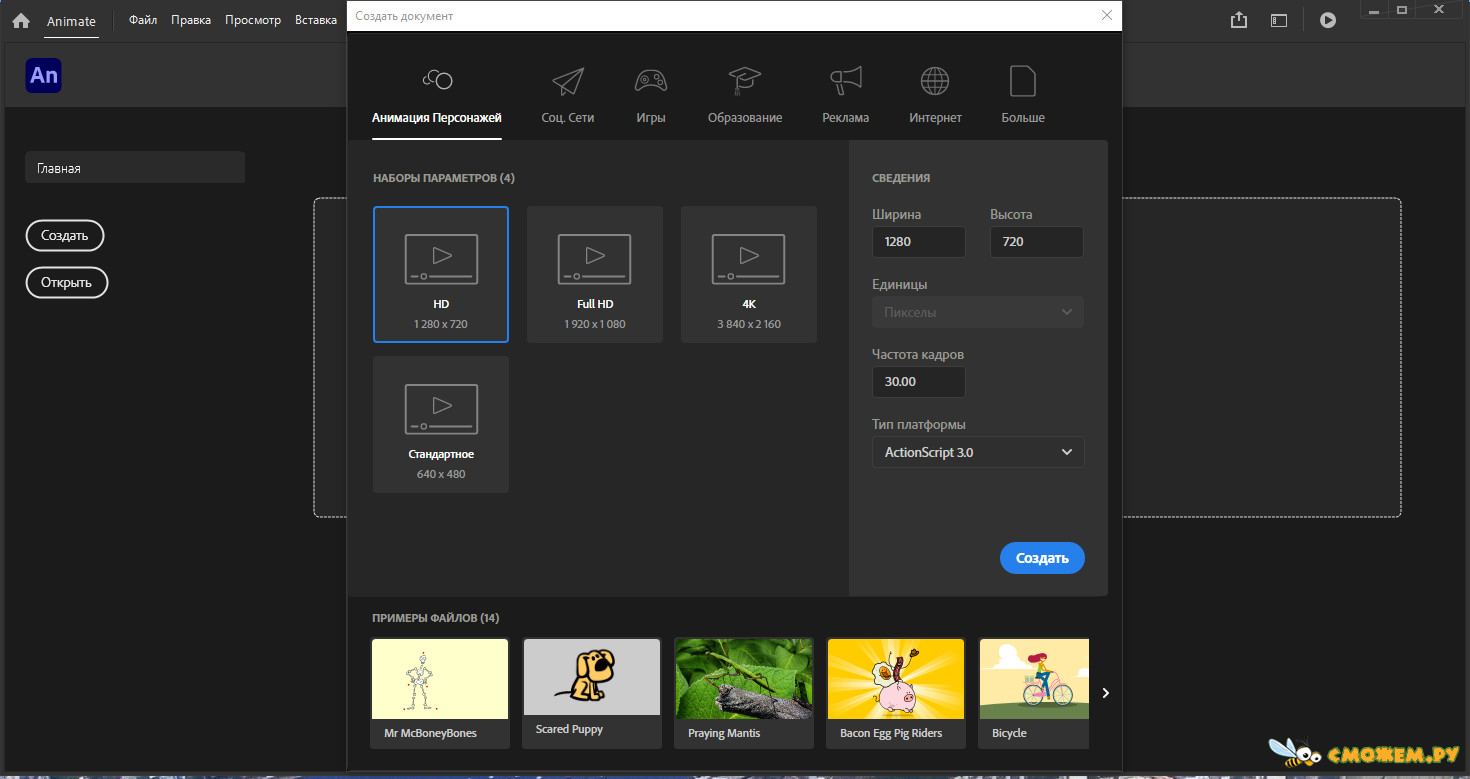
Task: Choose the 4K 3840 x 2160 preset
Action: 749,275
